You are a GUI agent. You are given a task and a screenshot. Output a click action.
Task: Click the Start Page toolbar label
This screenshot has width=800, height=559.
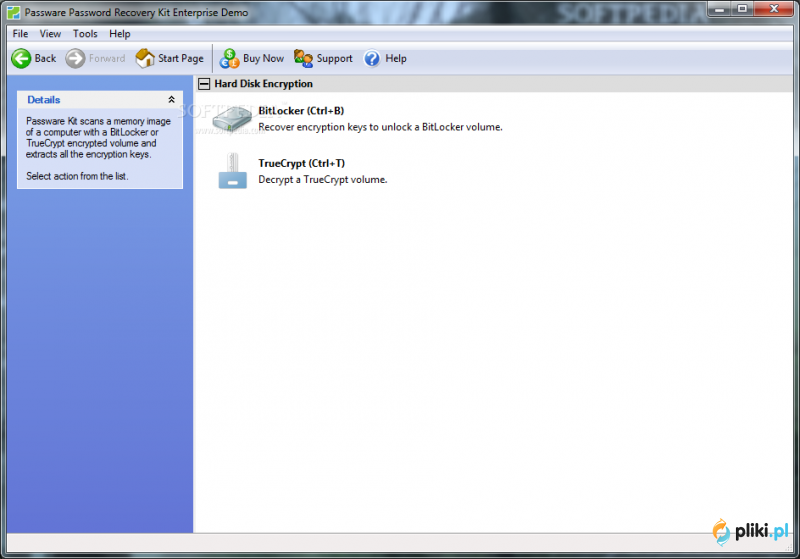[x=181, y=59]
